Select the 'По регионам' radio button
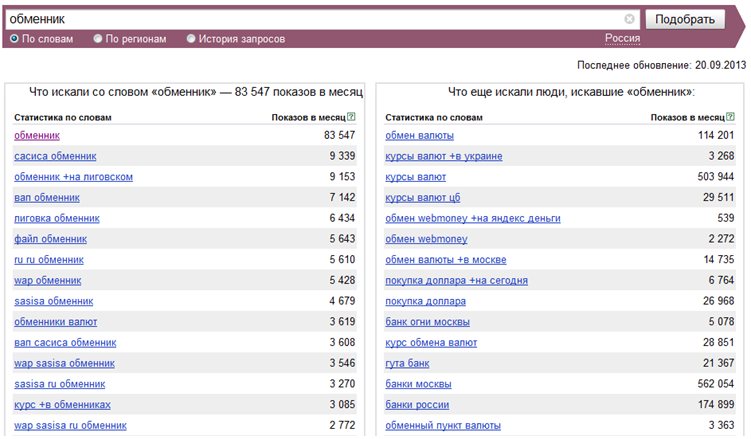 pyautogui.click(x=98, y=39)
